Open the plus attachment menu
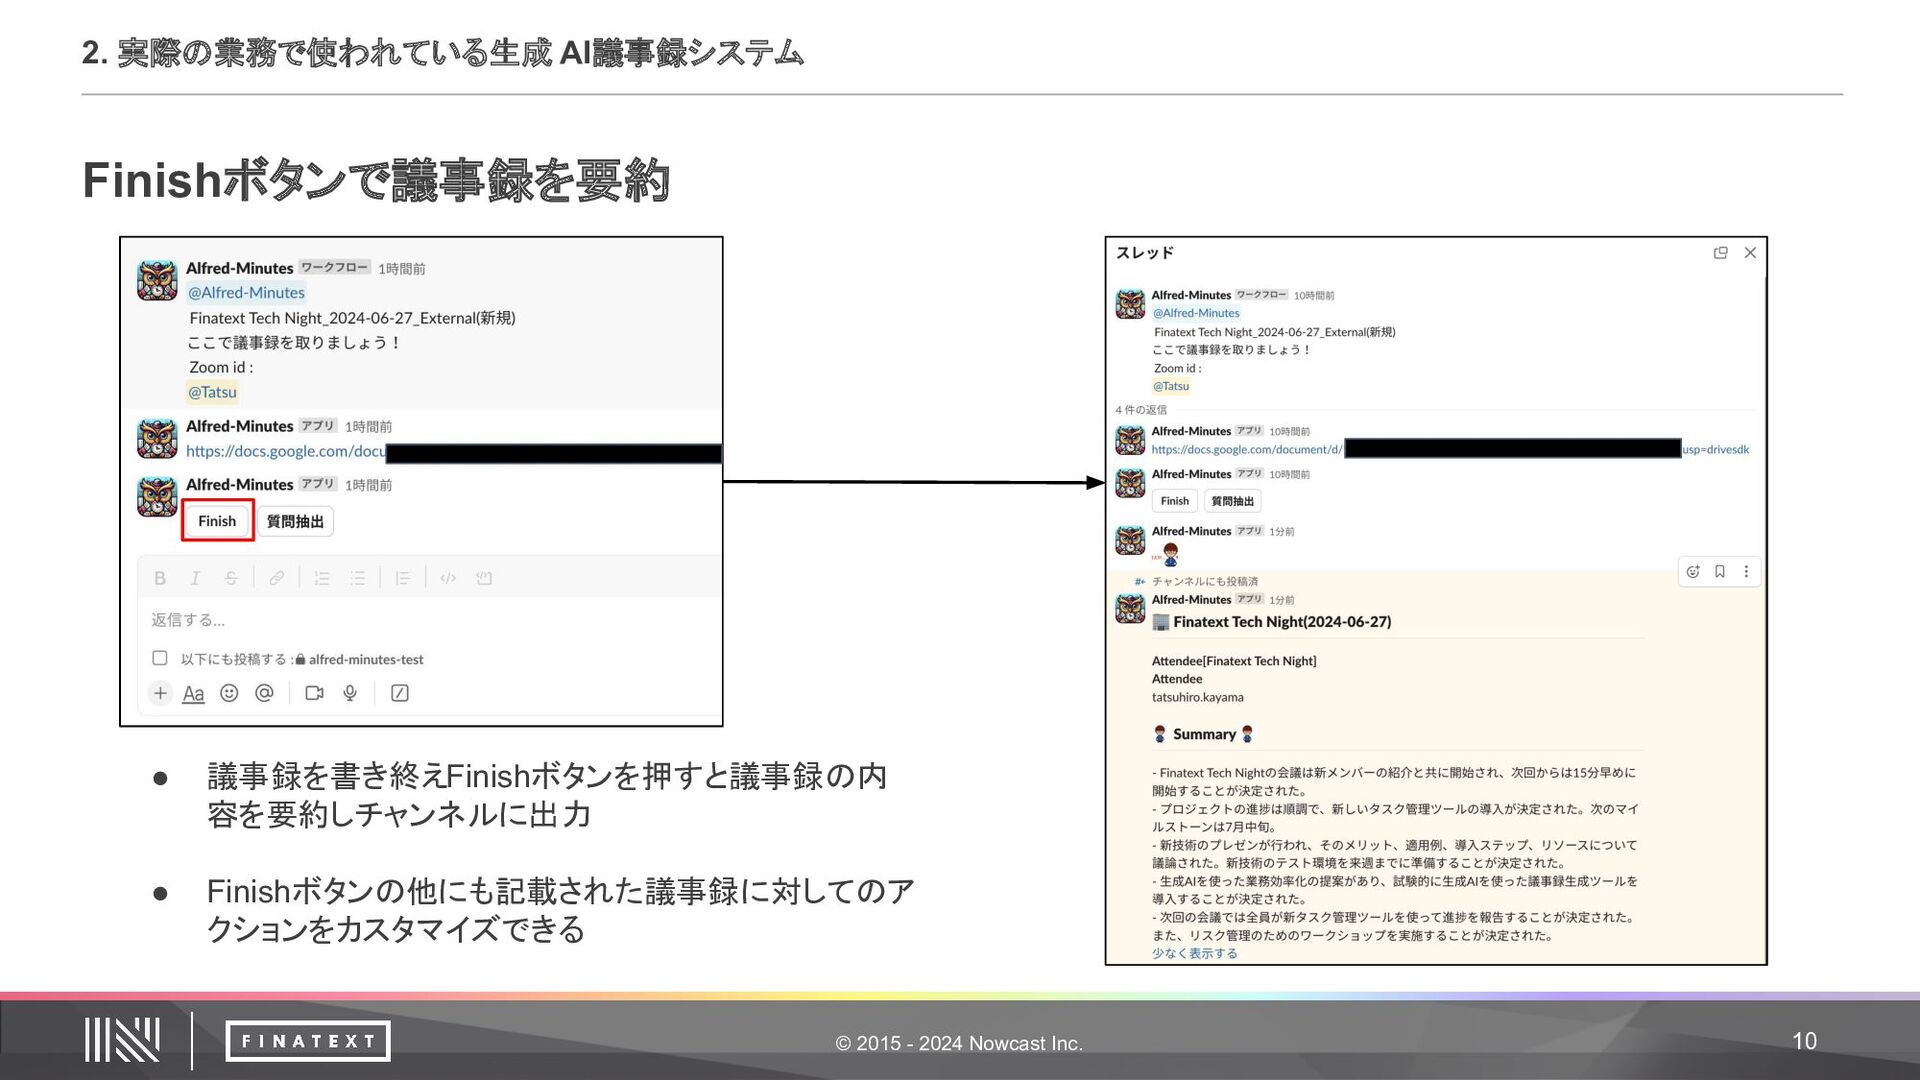This screenshot has height=1080, width=1920. [x=160, y=693]
